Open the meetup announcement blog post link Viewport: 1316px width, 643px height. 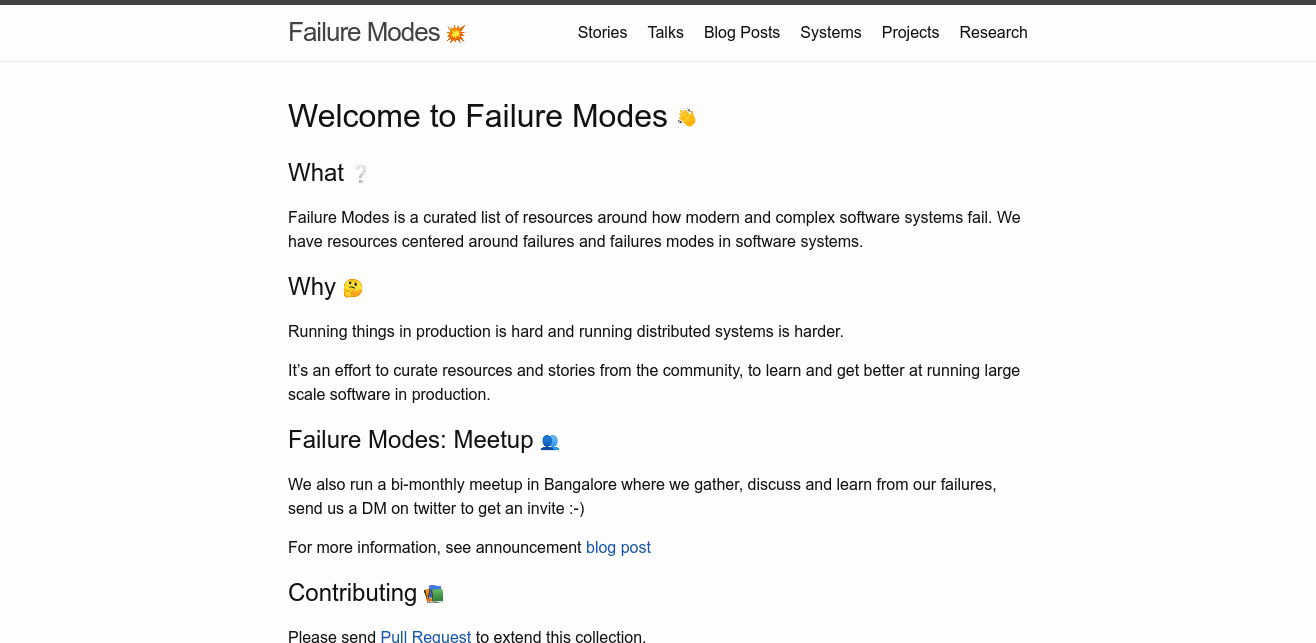pyautogui.click(x=618, y=547)
